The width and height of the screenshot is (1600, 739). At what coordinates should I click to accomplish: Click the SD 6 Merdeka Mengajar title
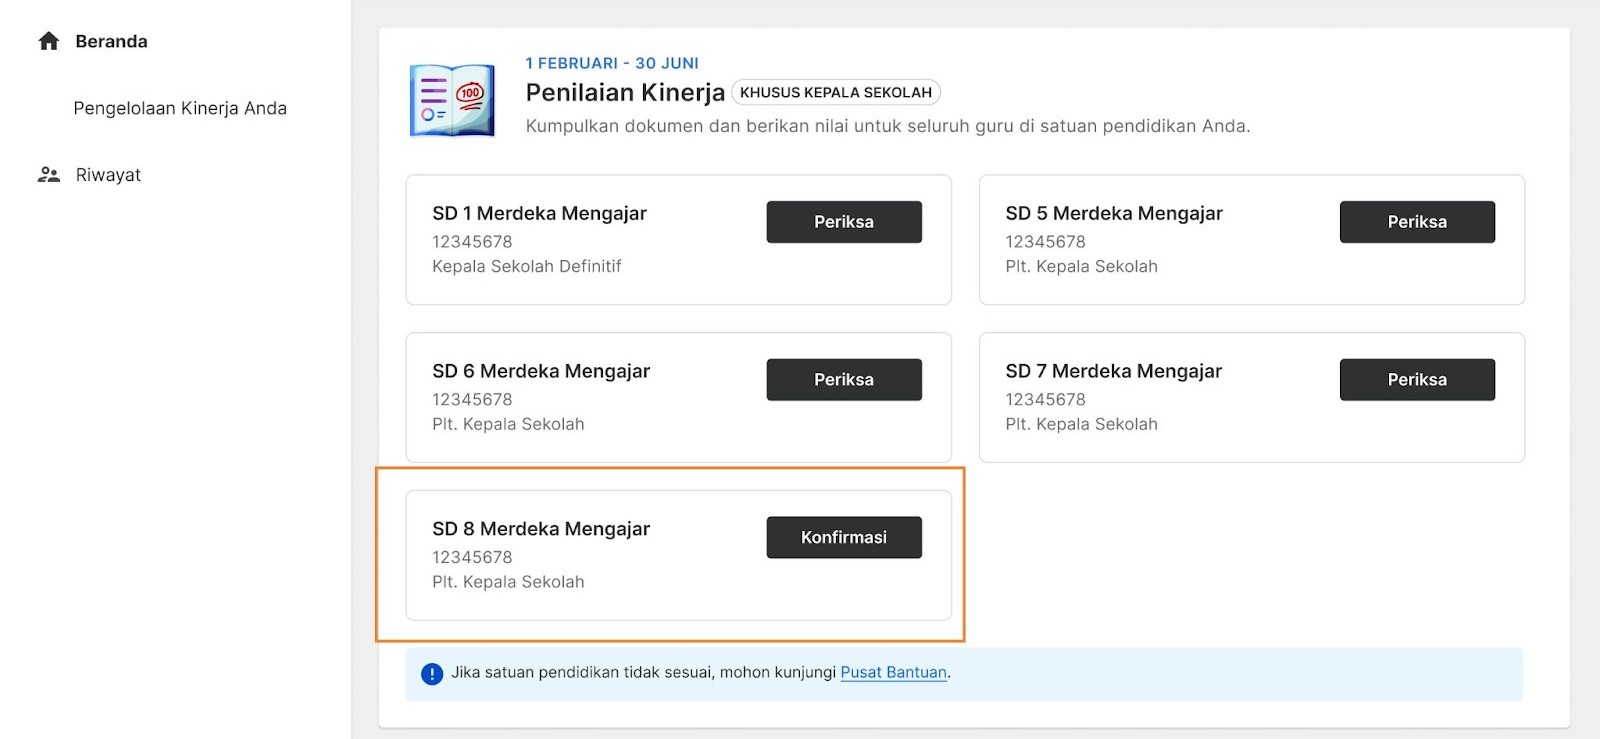(x=541, y=371)
